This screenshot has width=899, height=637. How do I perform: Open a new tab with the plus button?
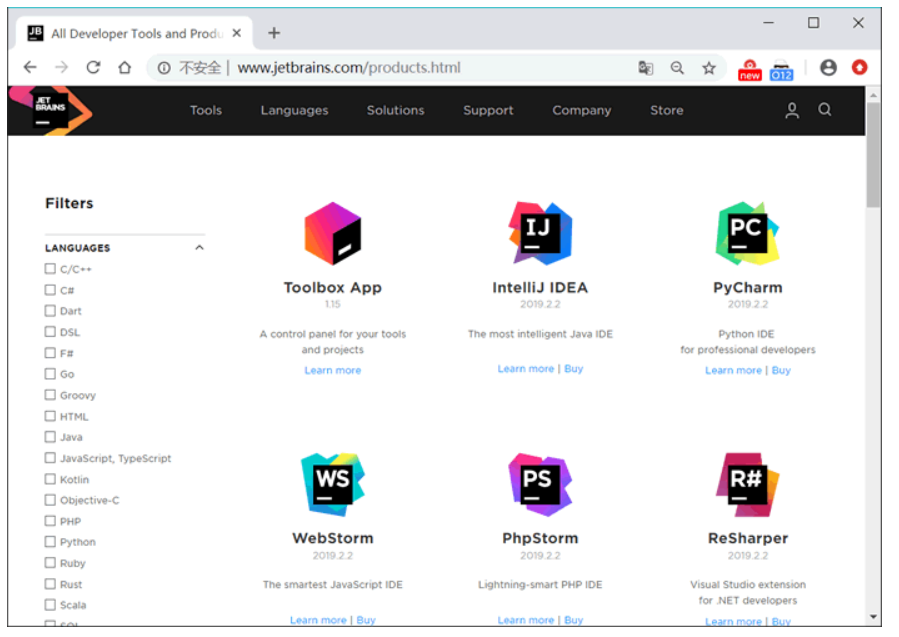[274, 33]
